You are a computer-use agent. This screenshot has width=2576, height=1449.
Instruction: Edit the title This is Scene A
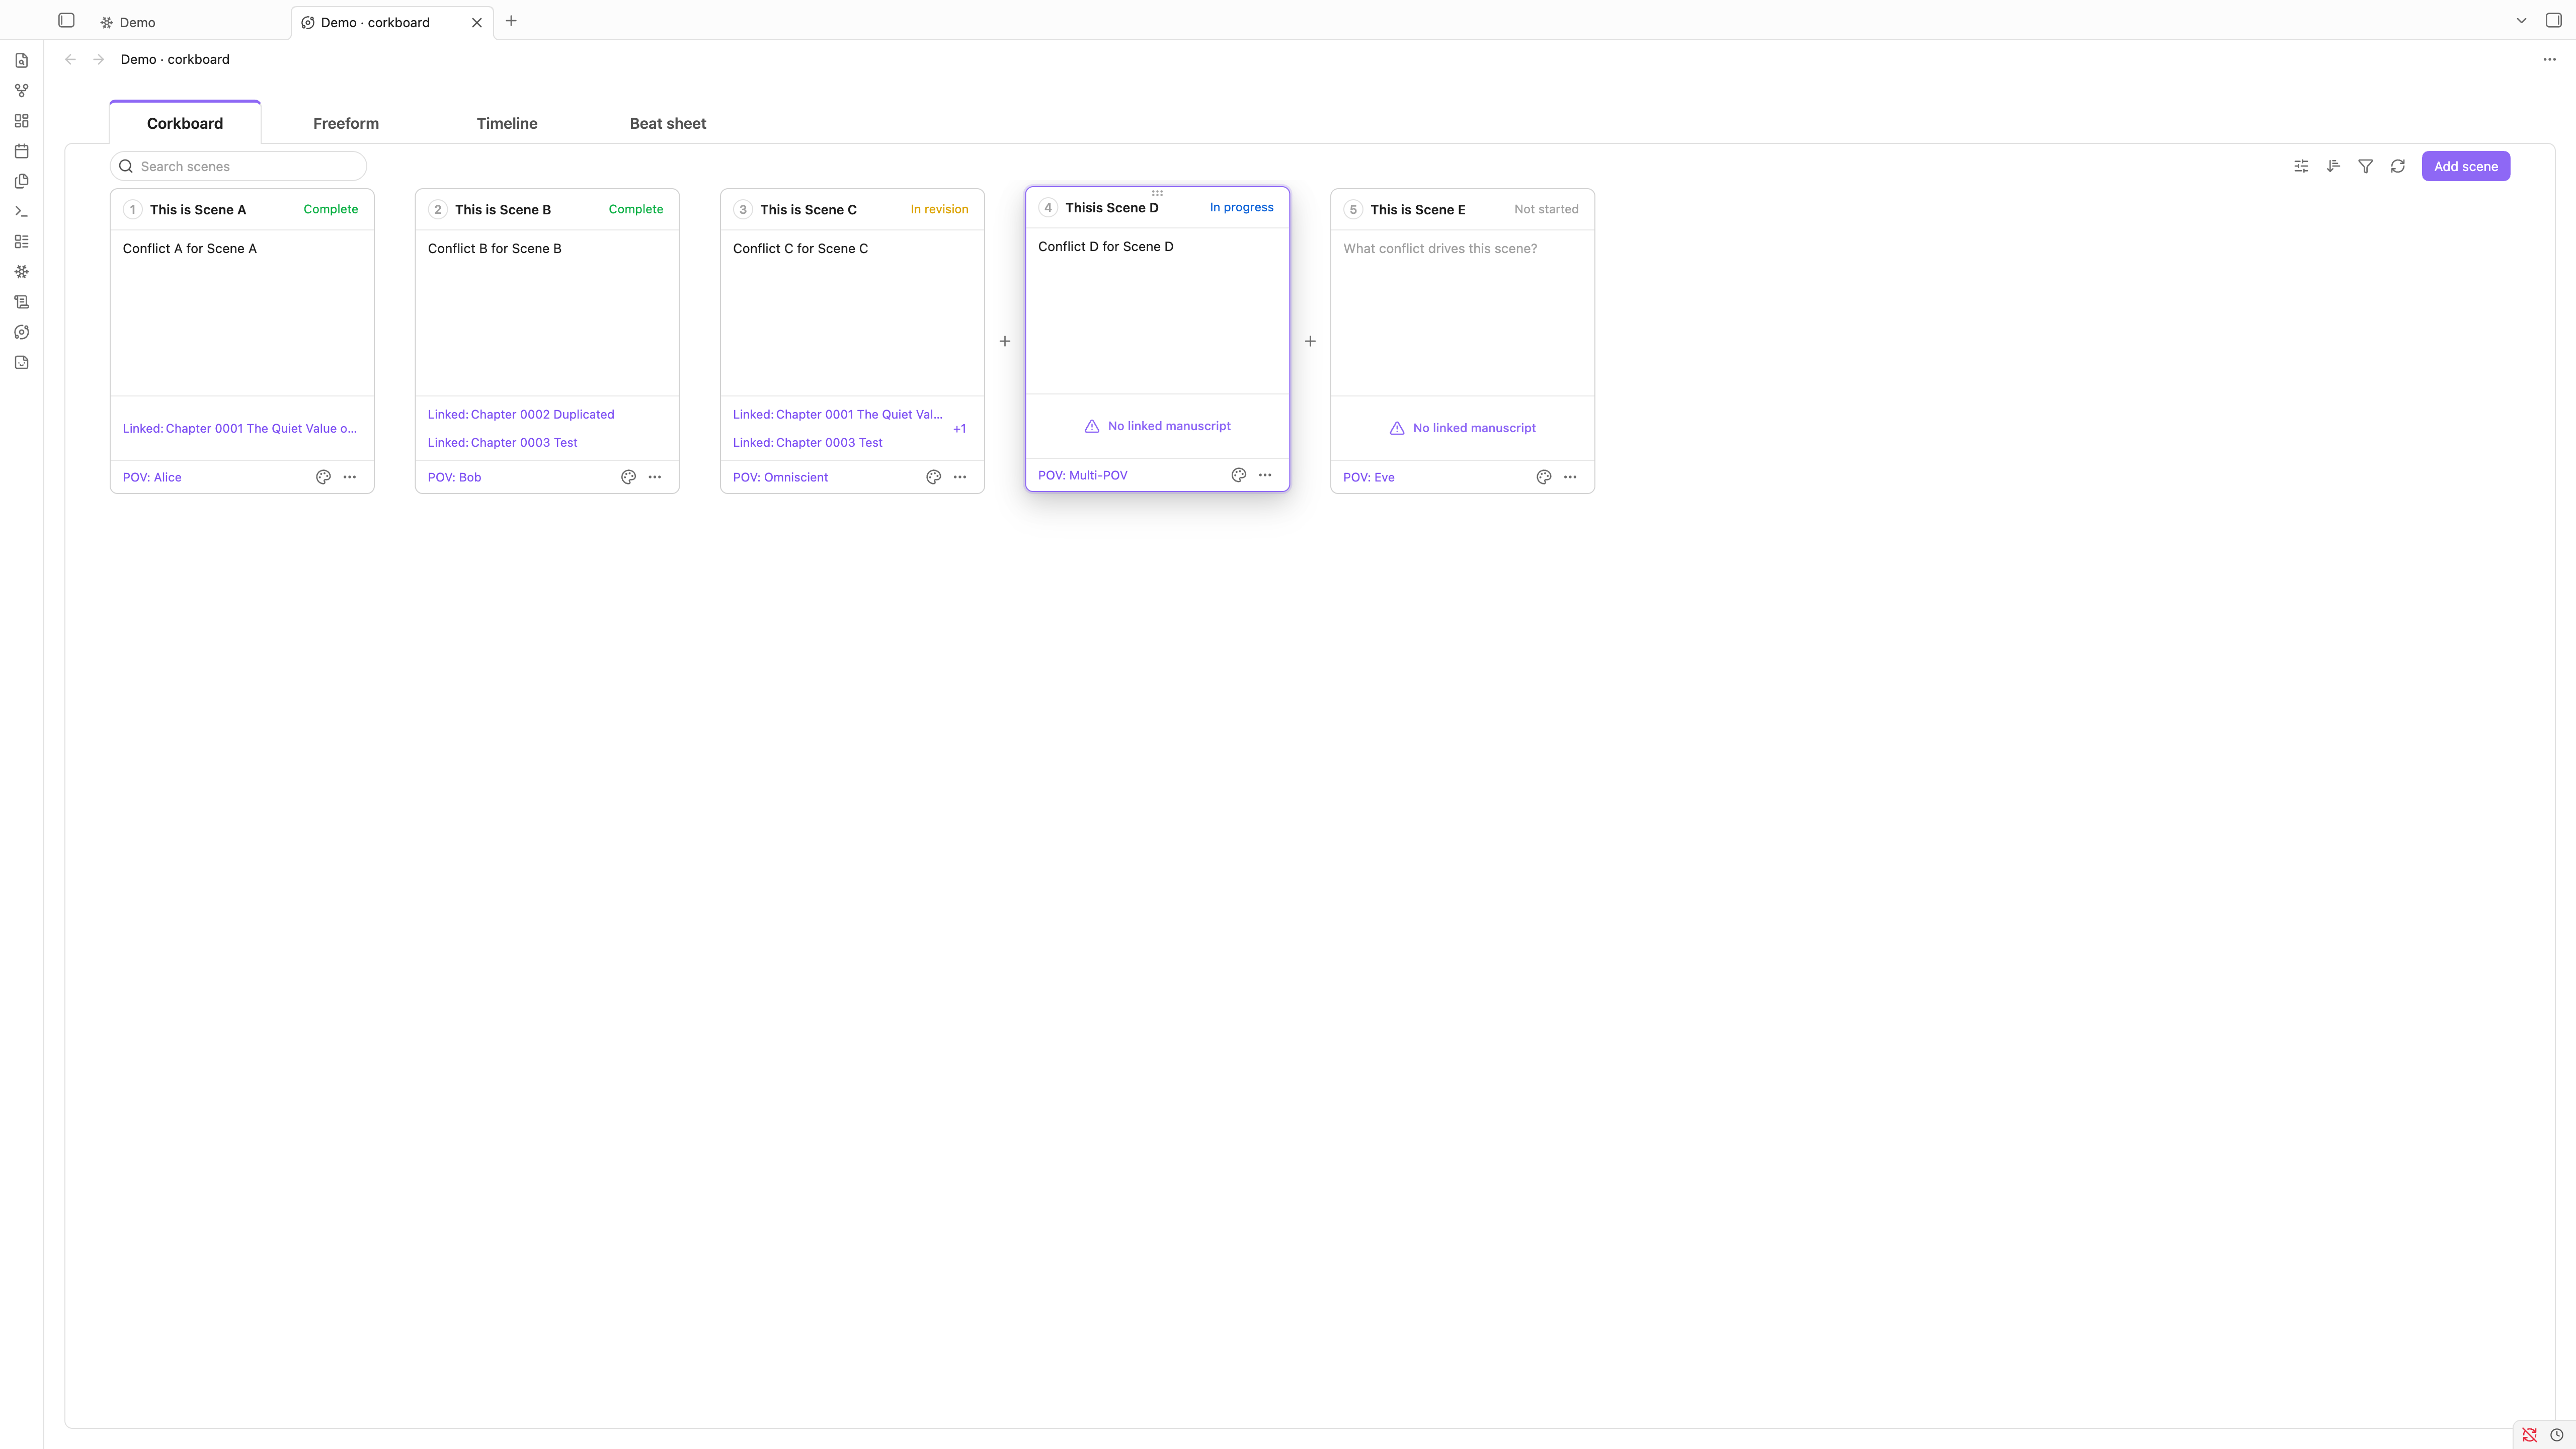[197, 209]
